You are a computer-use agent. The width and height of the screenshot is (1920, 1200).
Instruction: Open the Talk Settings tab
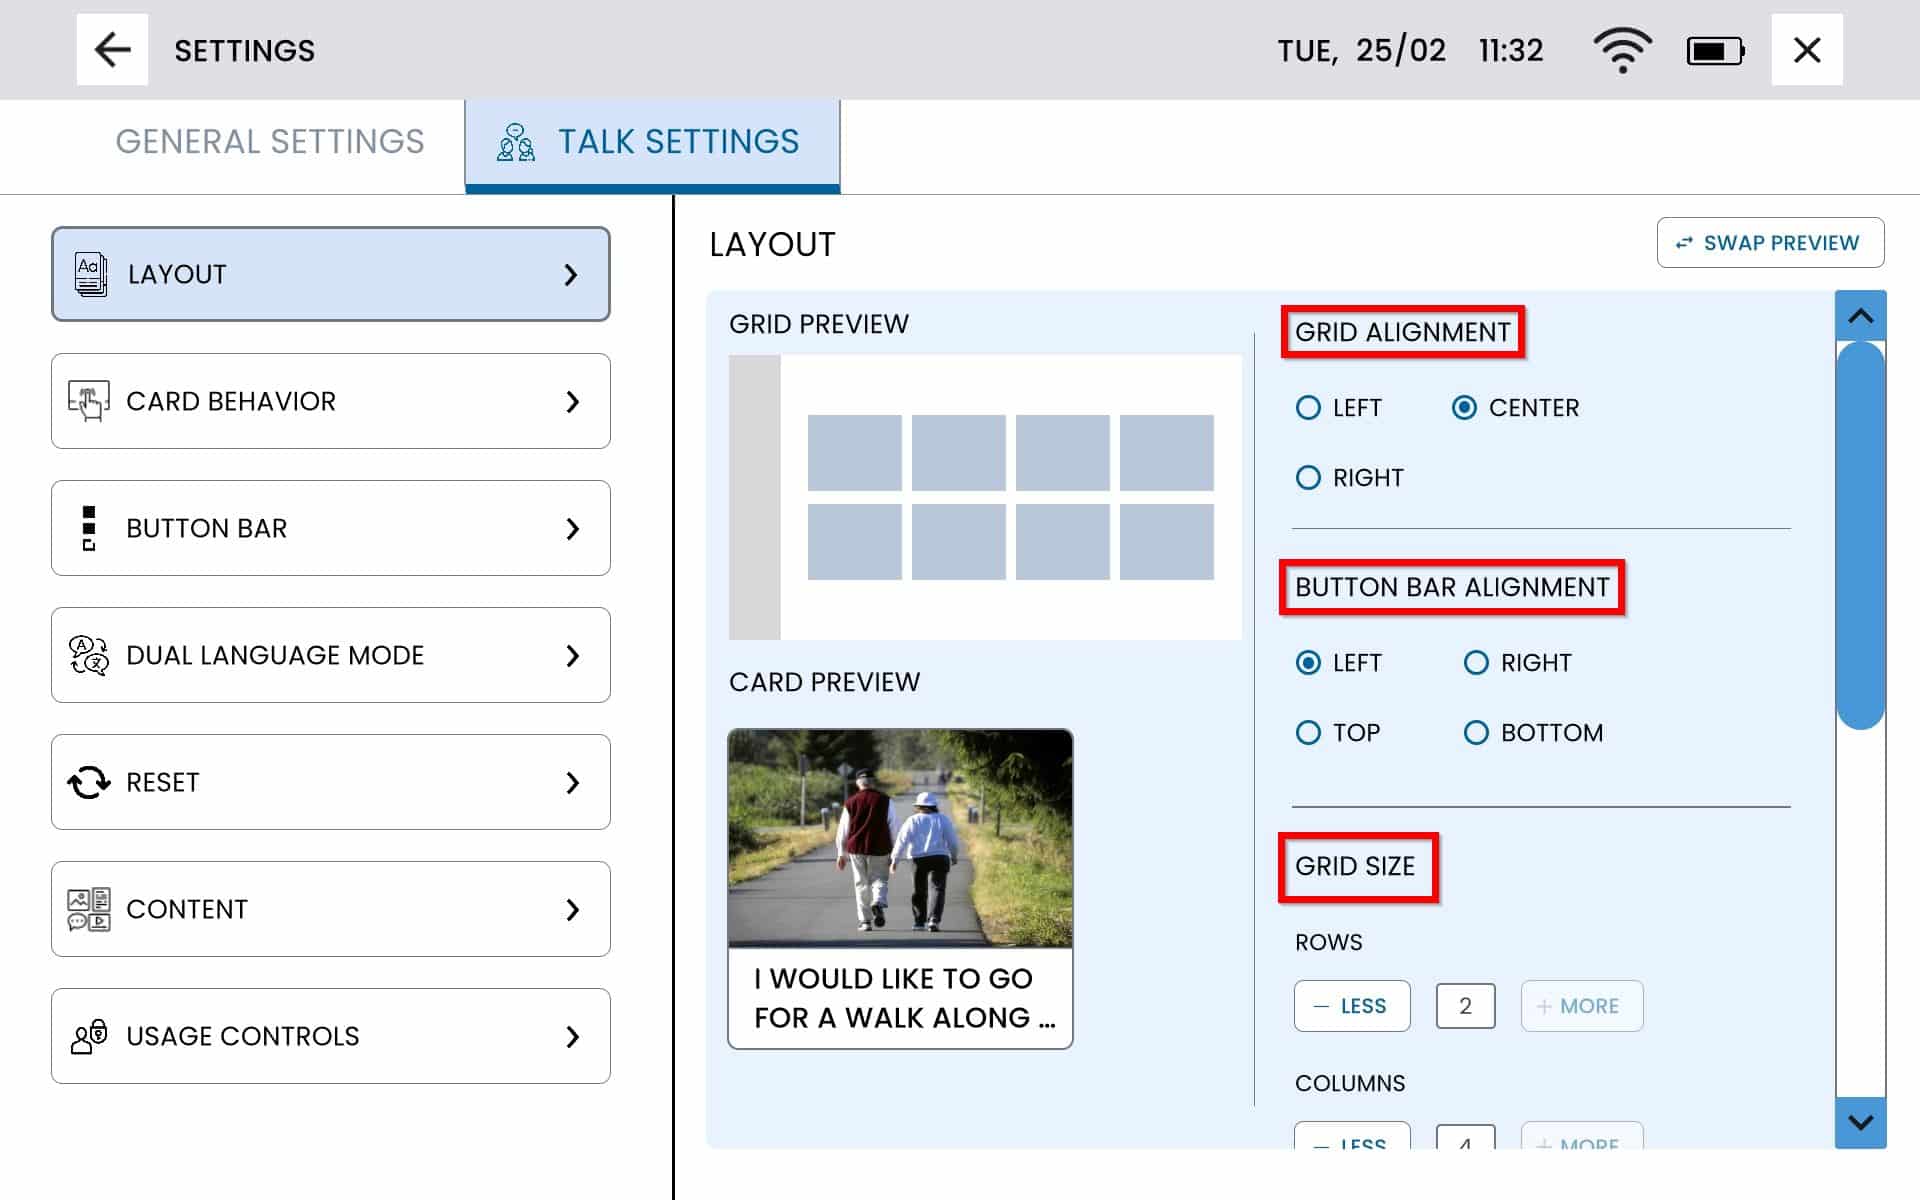652,142
